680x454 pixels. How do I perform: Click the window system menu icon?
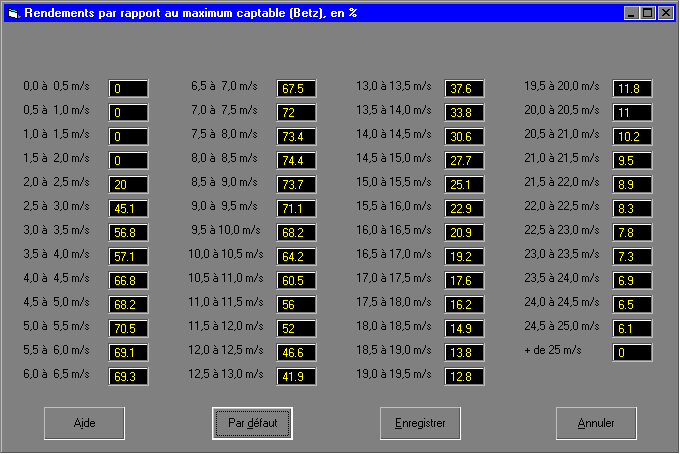click(12, 13)
